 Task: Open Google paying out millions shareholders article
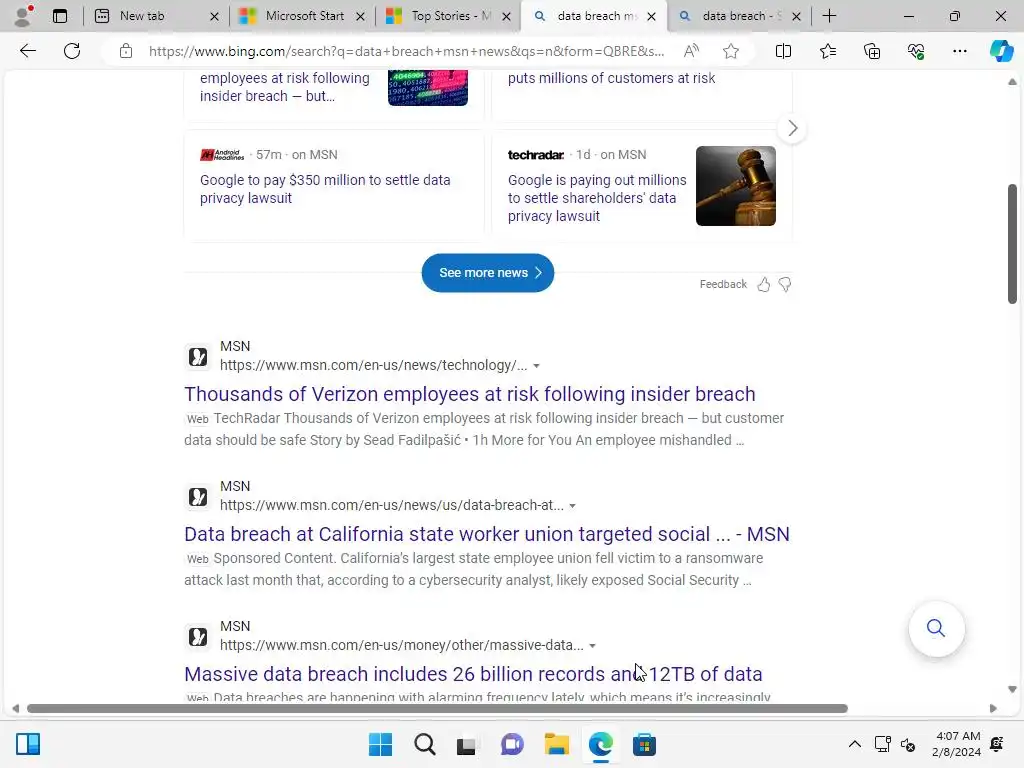(597, 198)
